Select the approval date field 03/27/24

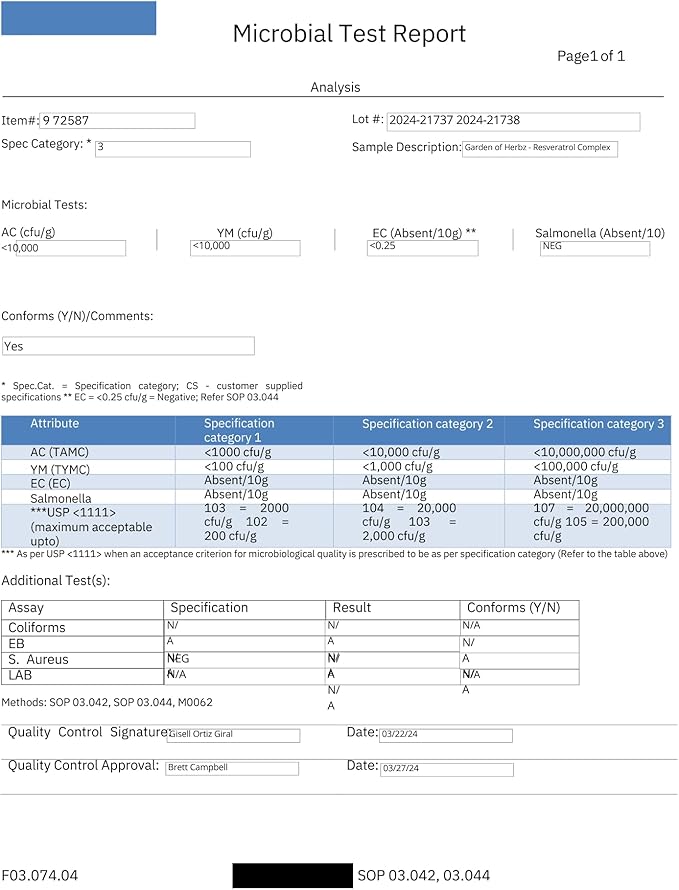pyautogui.click(x=446, y=769)
